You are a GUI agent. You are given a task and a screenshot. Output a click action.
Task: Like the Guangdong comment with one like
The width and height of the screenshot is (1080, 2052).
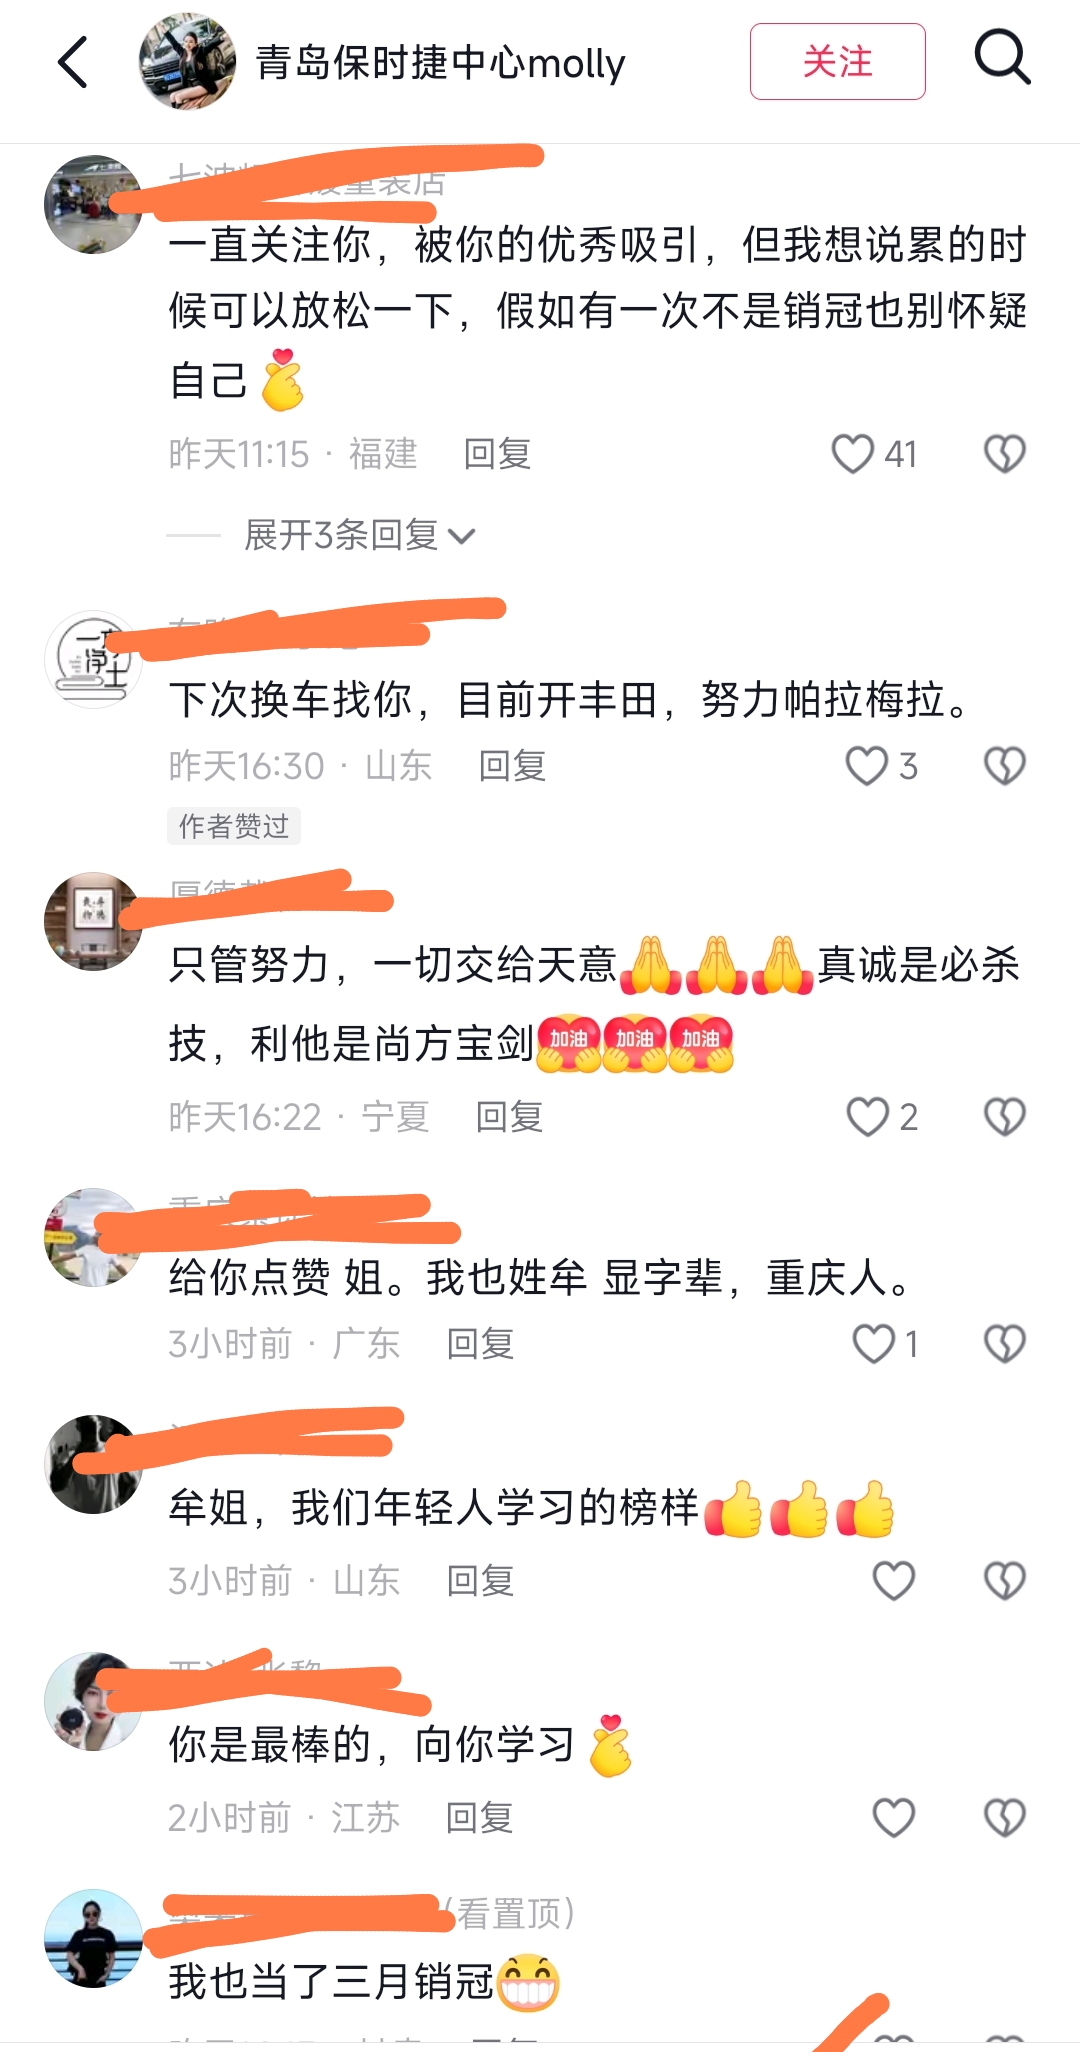[873, 1343]
